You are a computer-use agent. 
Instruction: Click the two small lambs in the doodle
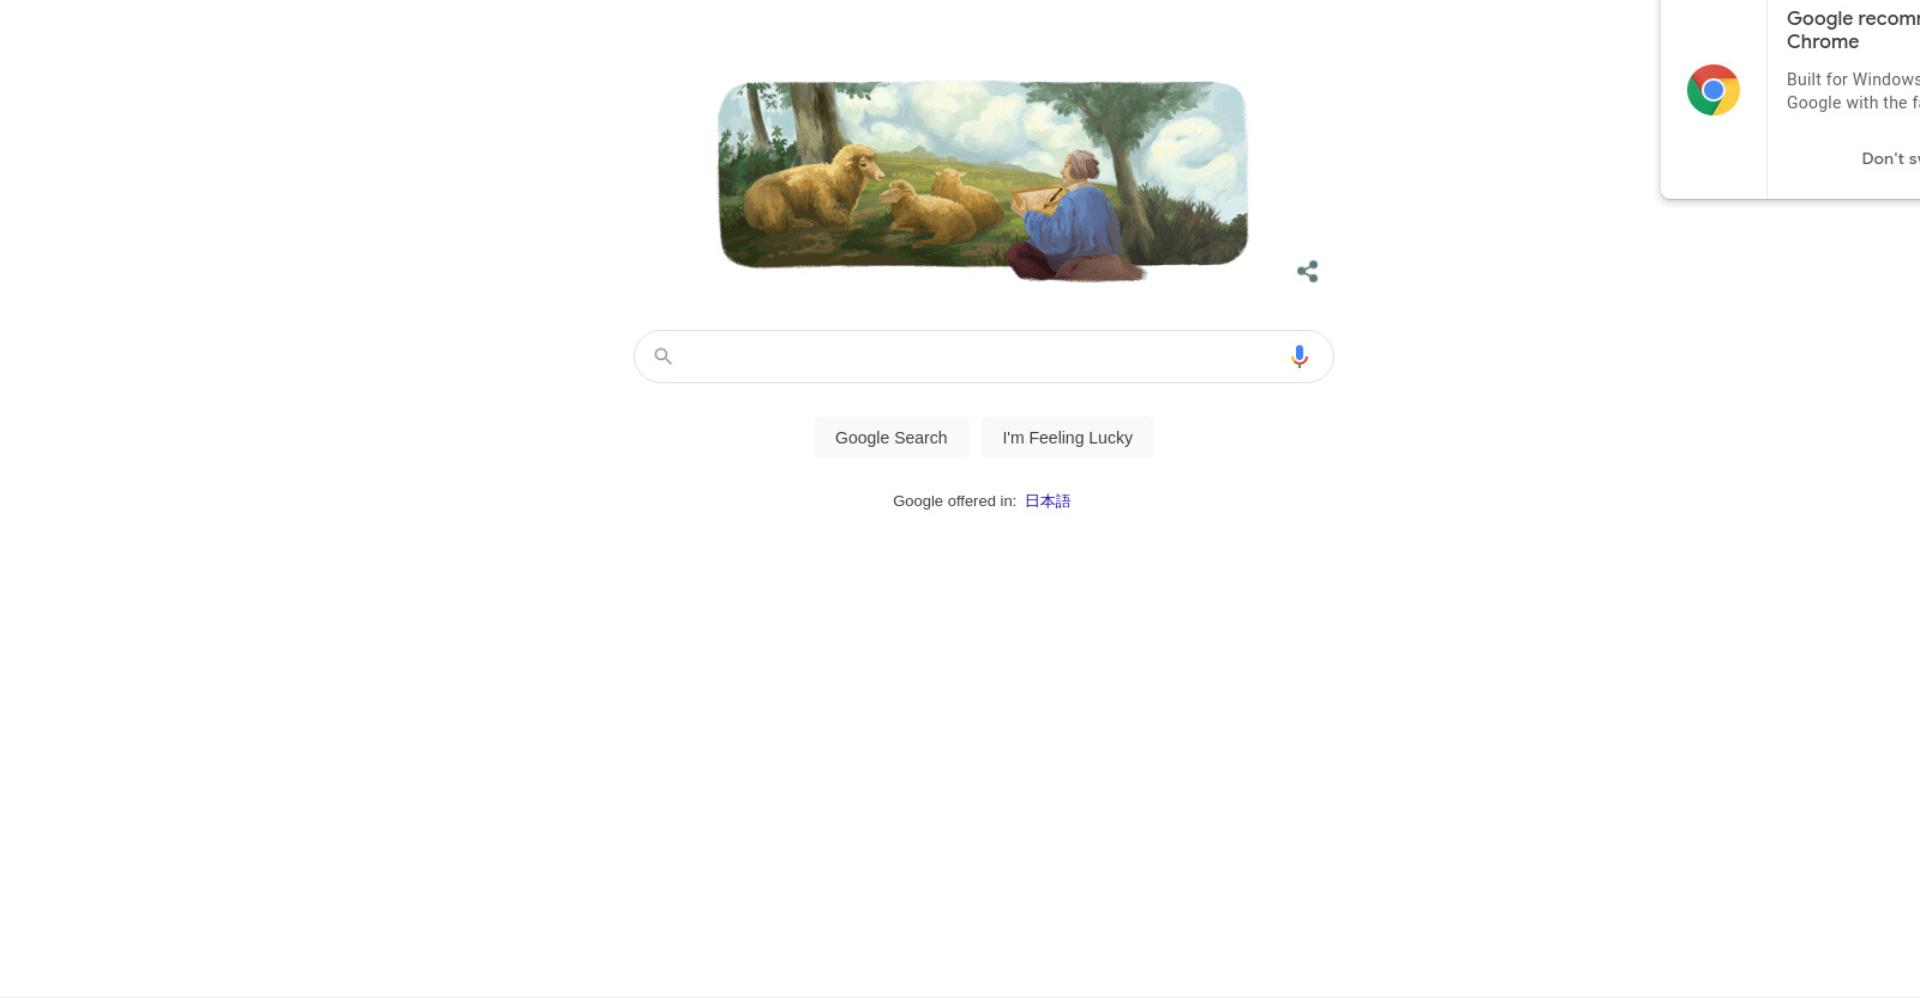point(940,207)
